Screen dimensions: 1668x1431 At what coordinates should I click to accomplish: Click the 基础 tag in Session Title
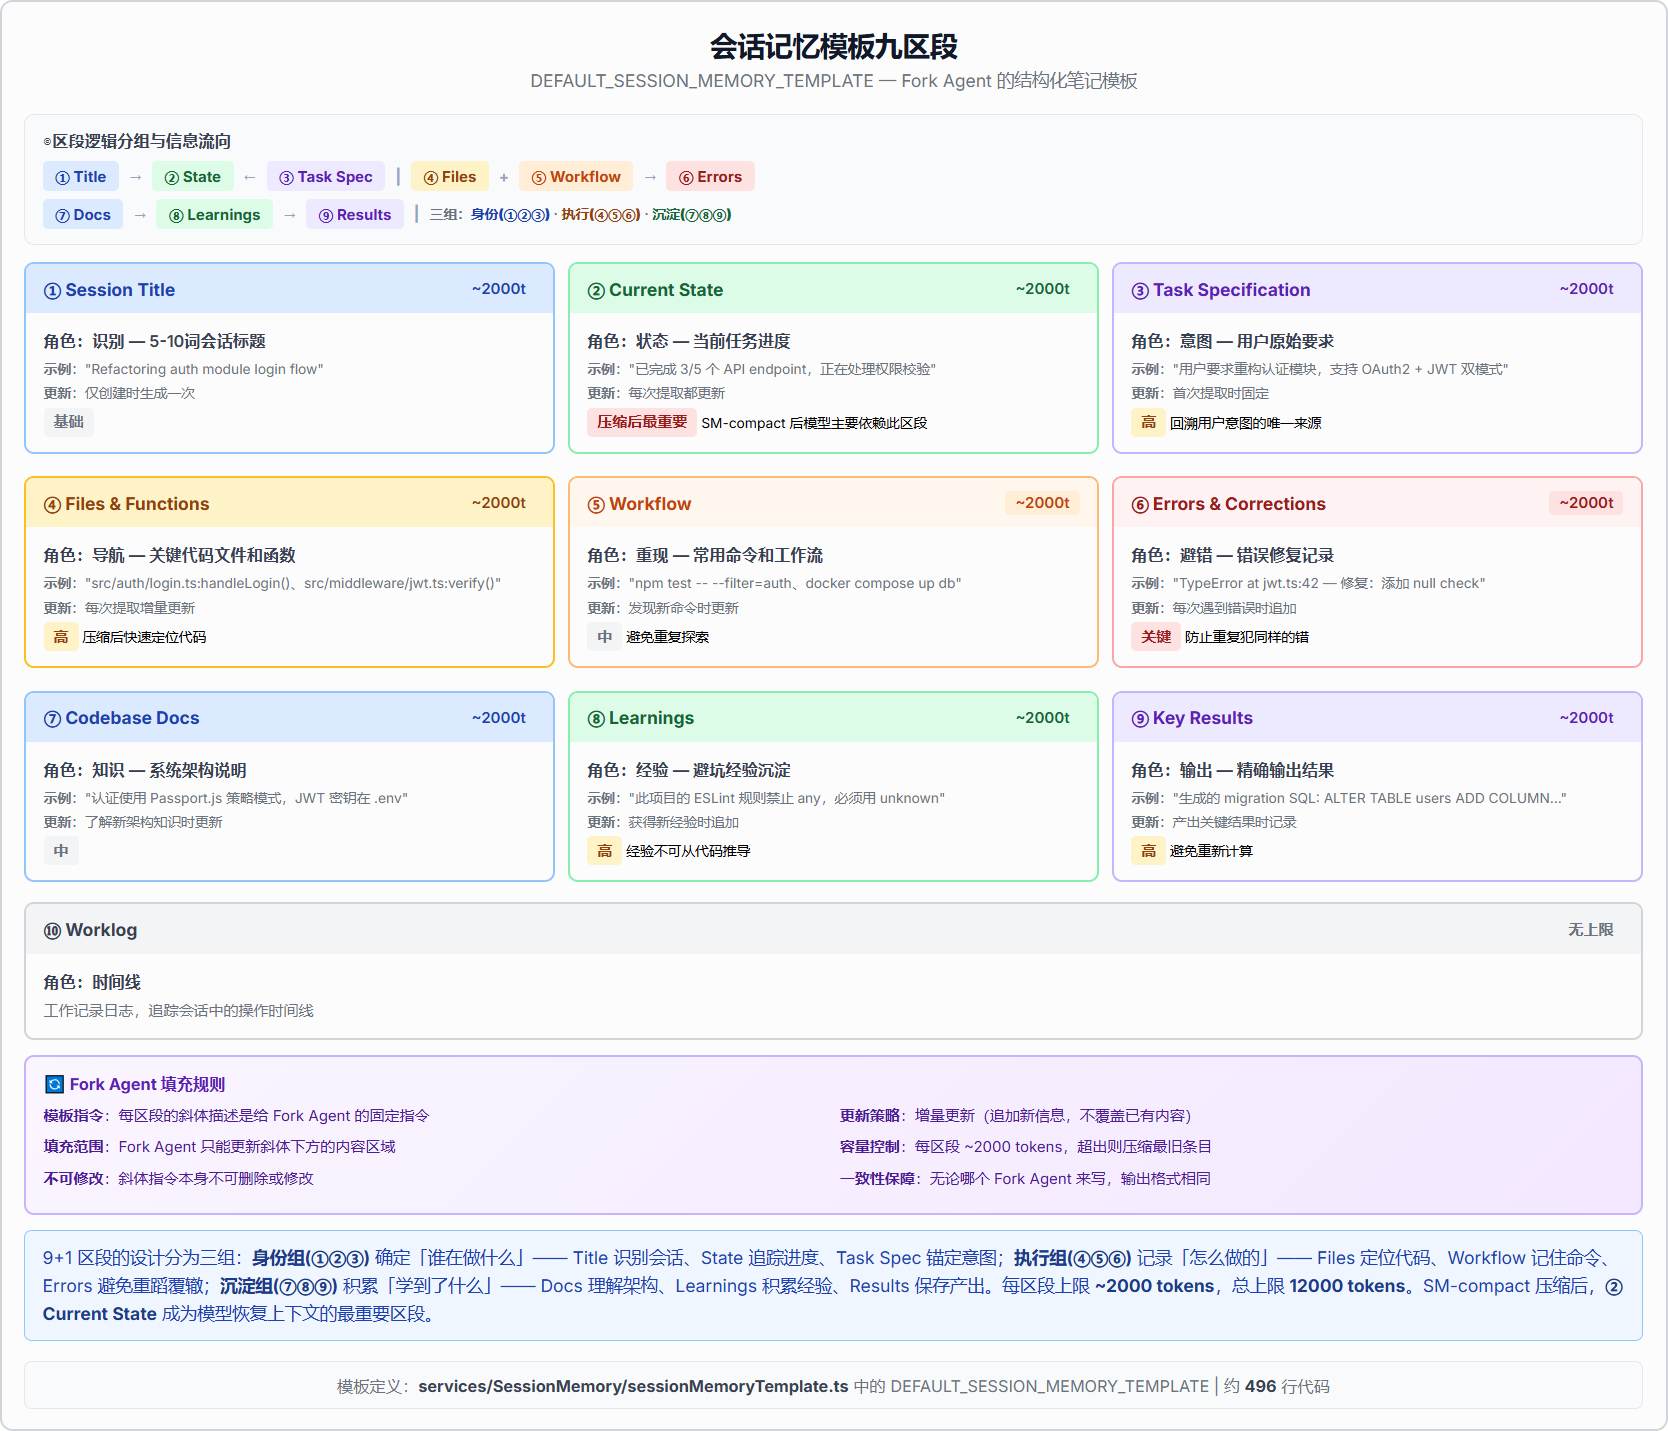[x=69, y=422]
